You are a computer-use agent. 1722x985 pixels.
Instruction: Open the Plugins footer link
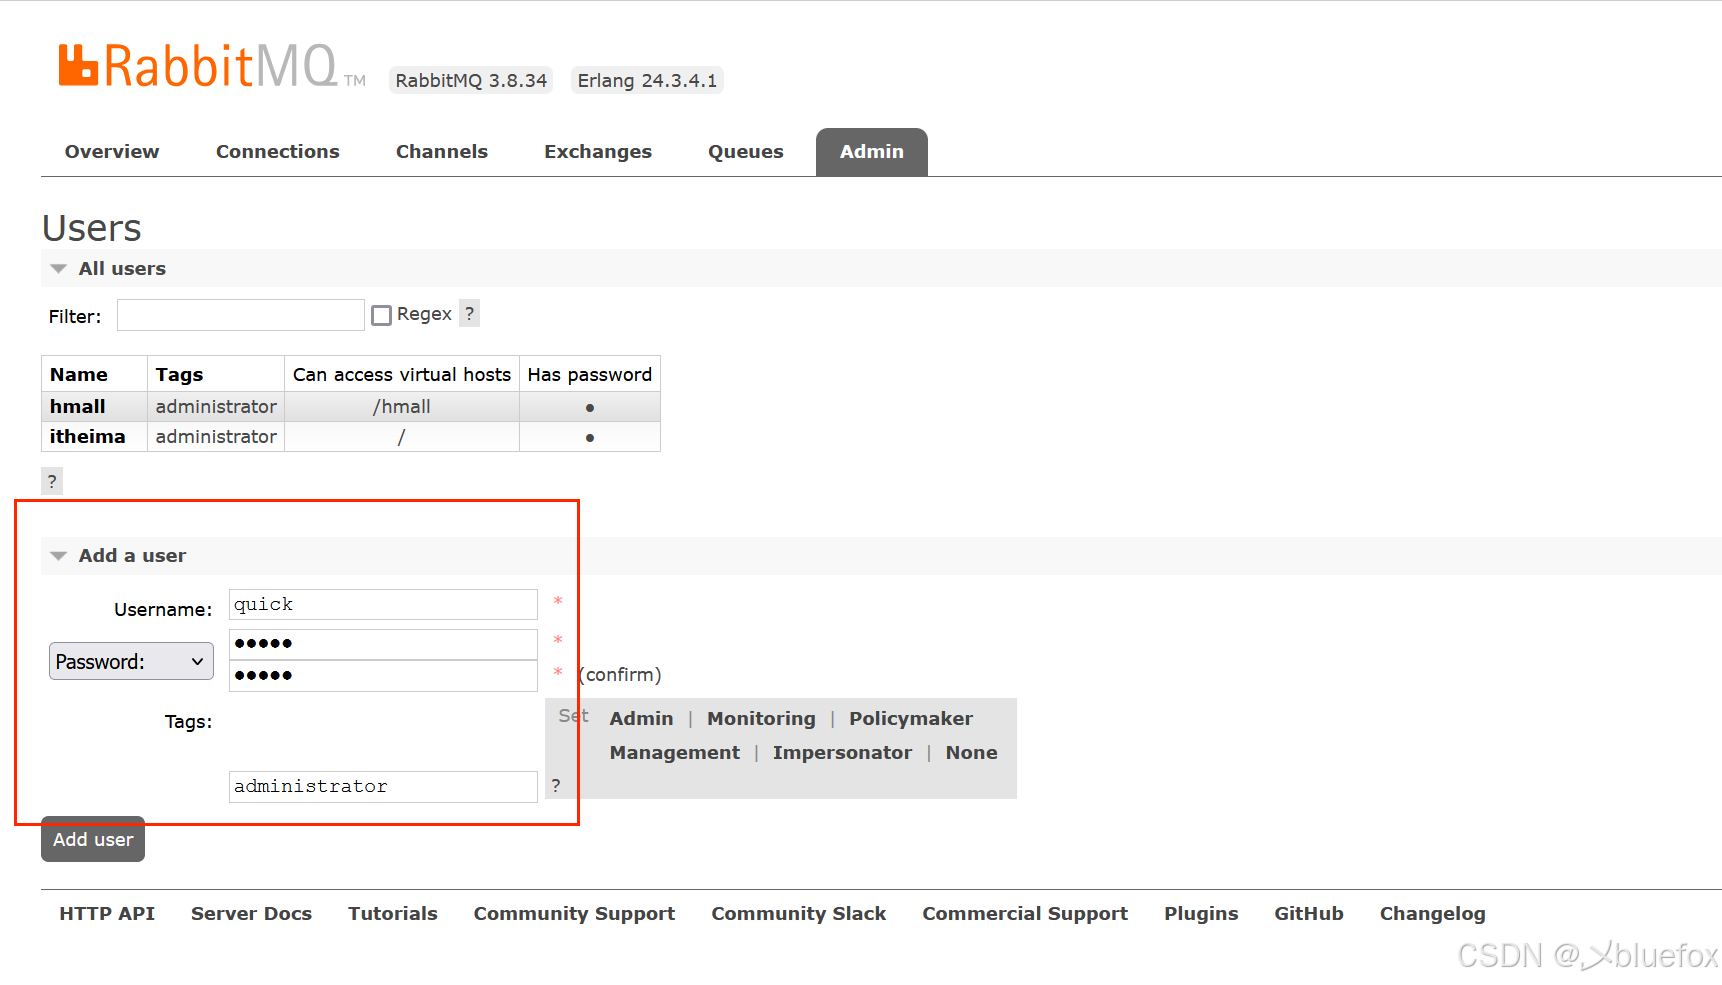pyautogui.click(x=1201, y=913)
